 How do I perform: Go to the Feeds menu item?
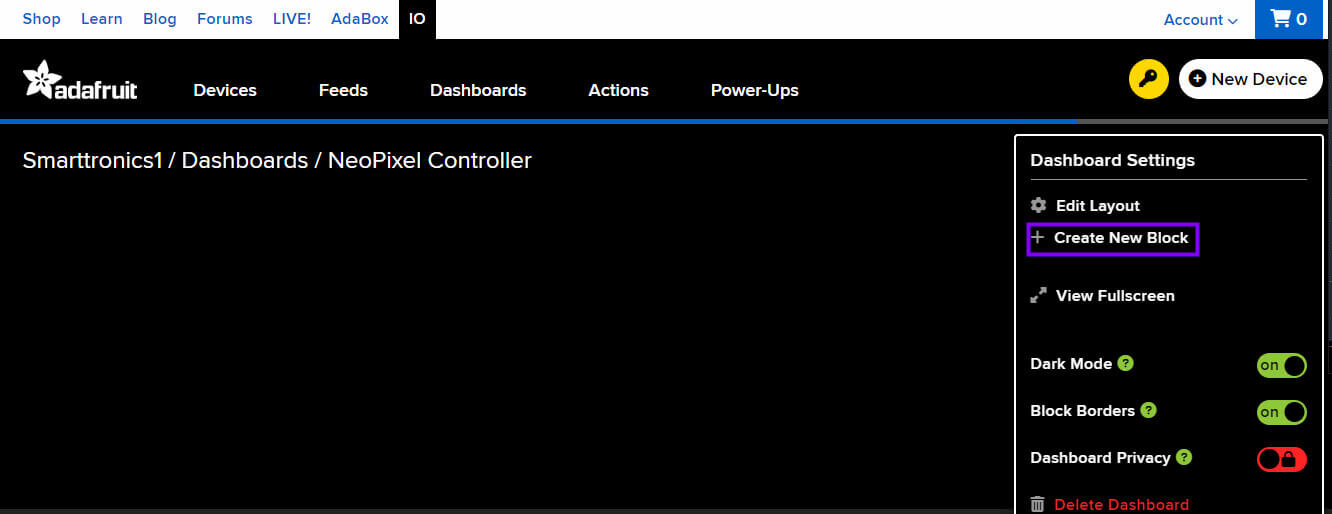[x=343, y=90]
